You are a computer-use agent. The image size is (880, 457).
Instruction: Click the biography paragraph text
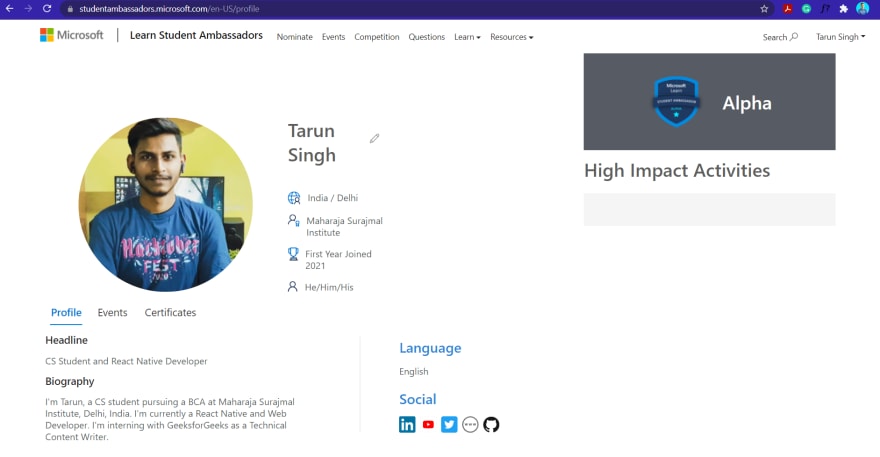click(169, 419)
